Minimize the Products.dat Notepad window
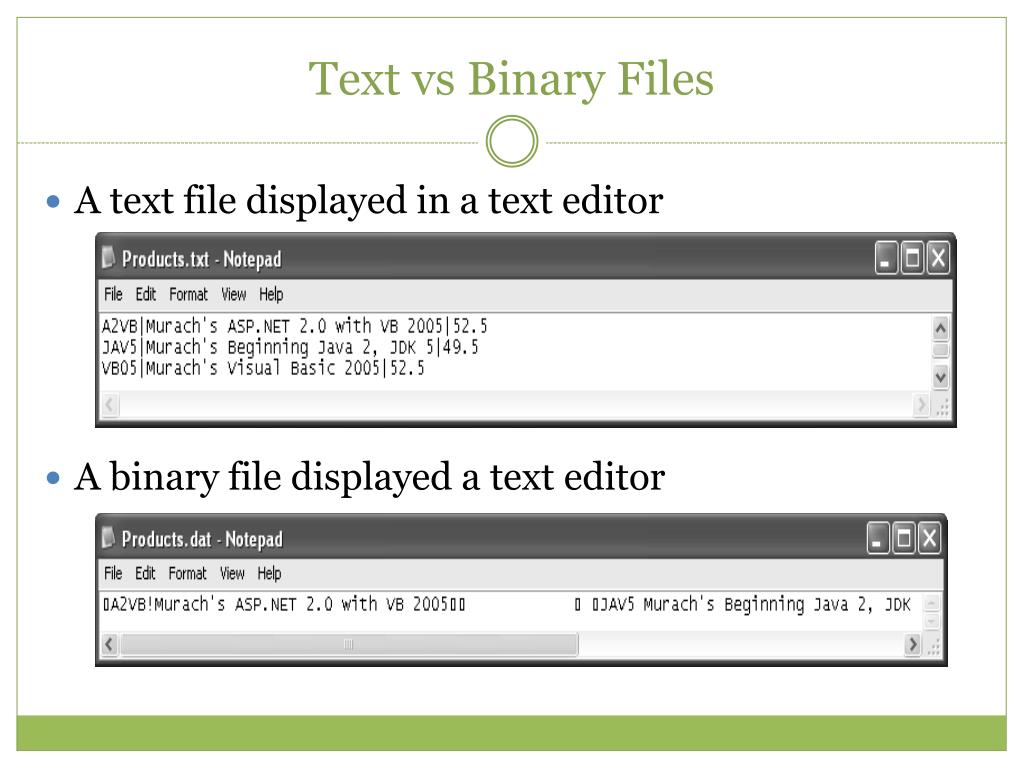 click(878, 538)
